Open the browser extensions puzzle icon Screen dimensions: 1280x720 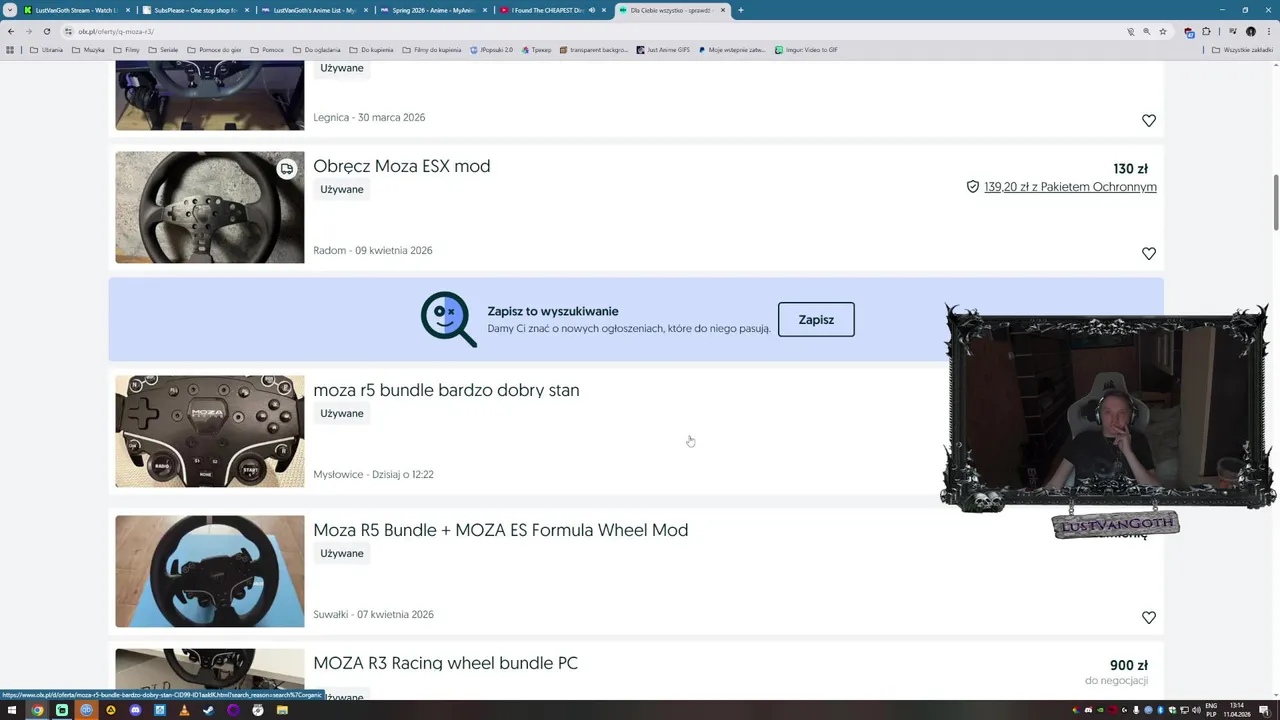(1206, 31)
